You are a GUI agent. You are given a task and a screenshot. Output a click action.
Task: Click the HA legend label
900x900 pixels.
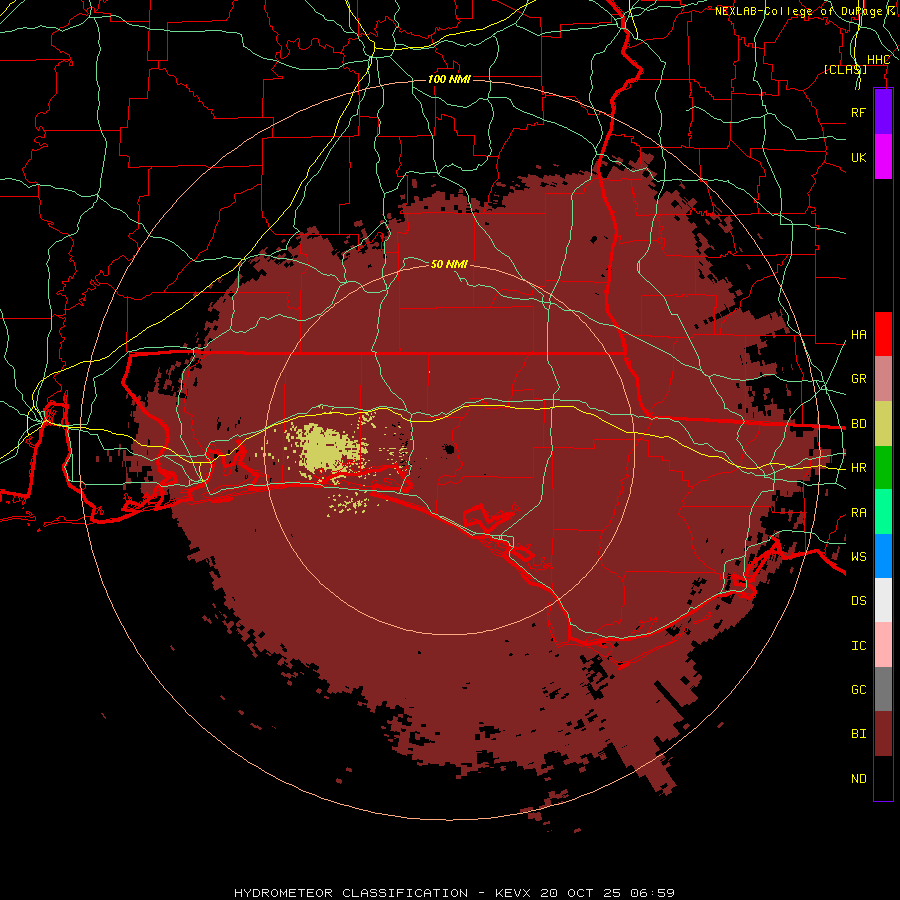[858, 334]
